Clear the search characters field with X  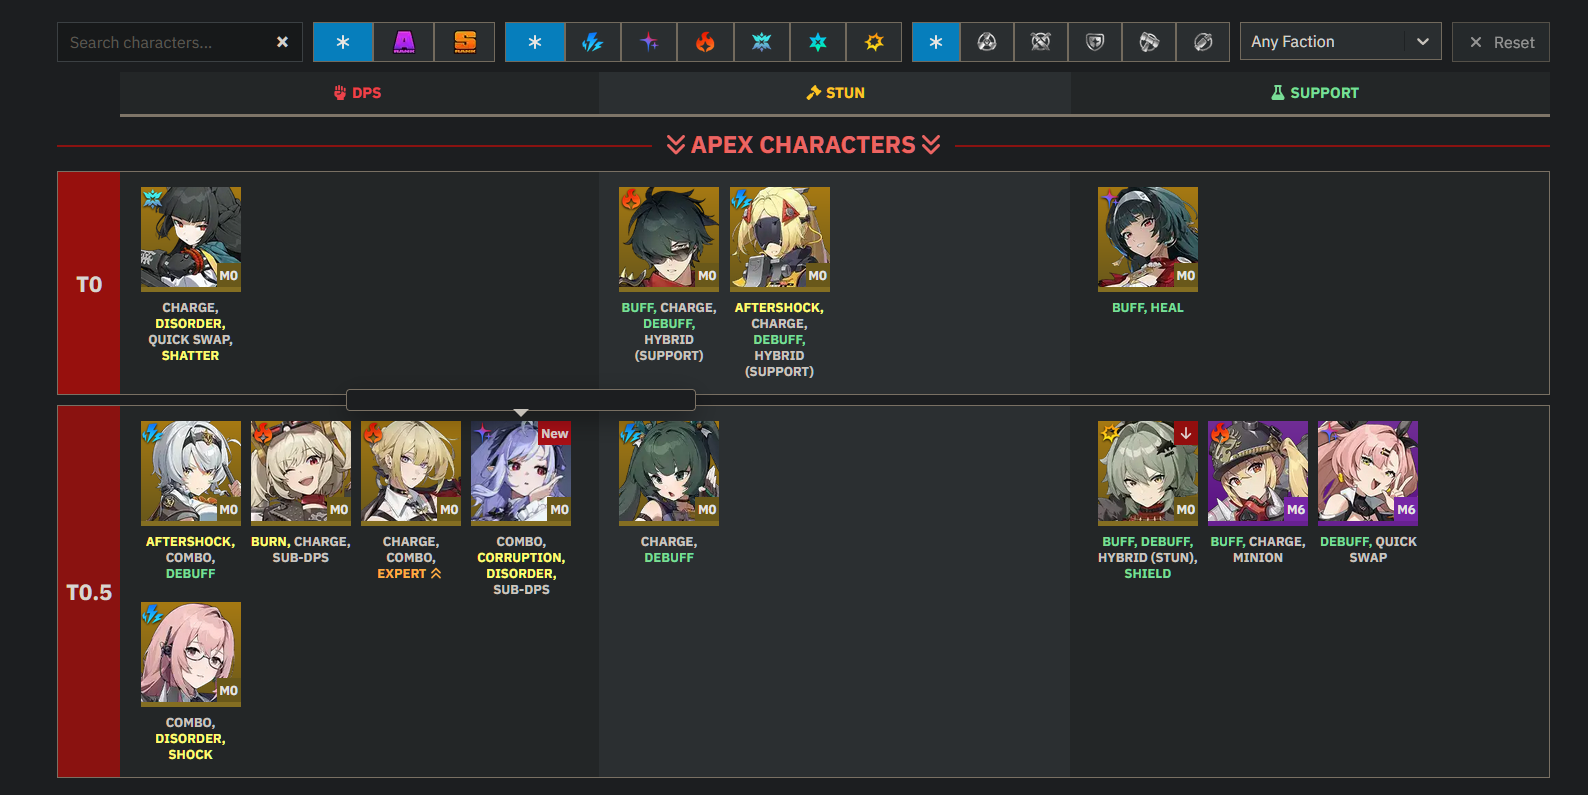[282, 42]
